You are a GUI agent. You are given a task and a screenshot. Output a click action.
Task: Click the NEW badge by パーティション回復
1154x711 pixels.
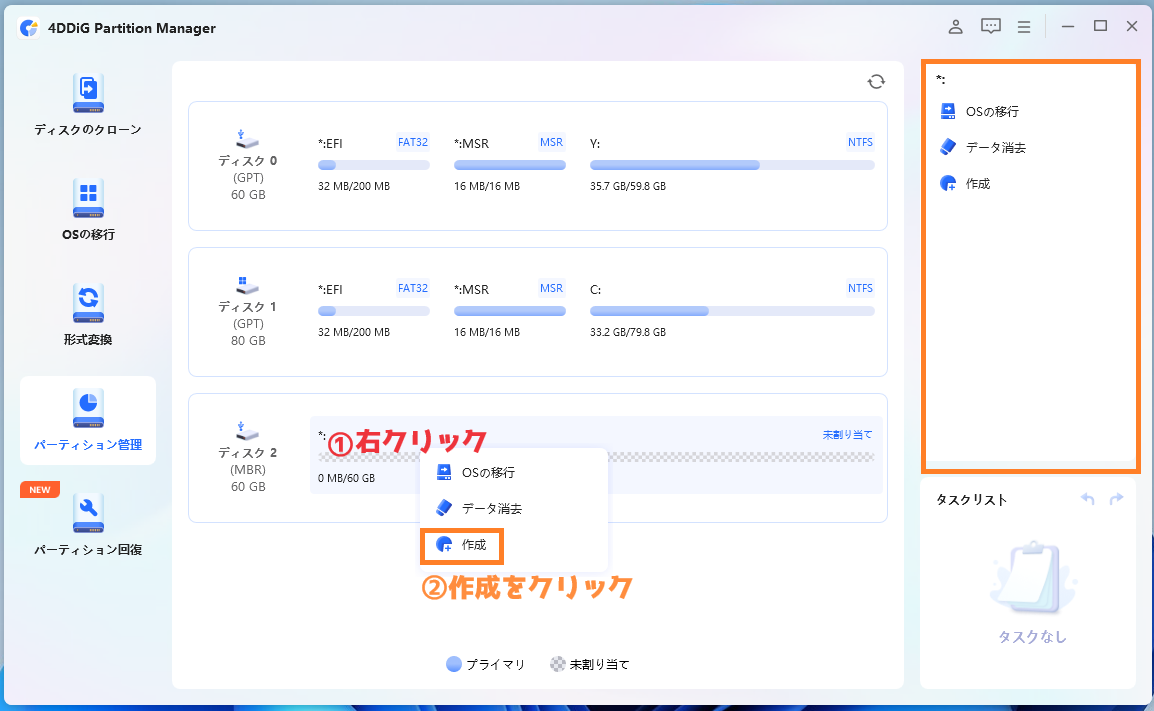click(x=40, y=489)
